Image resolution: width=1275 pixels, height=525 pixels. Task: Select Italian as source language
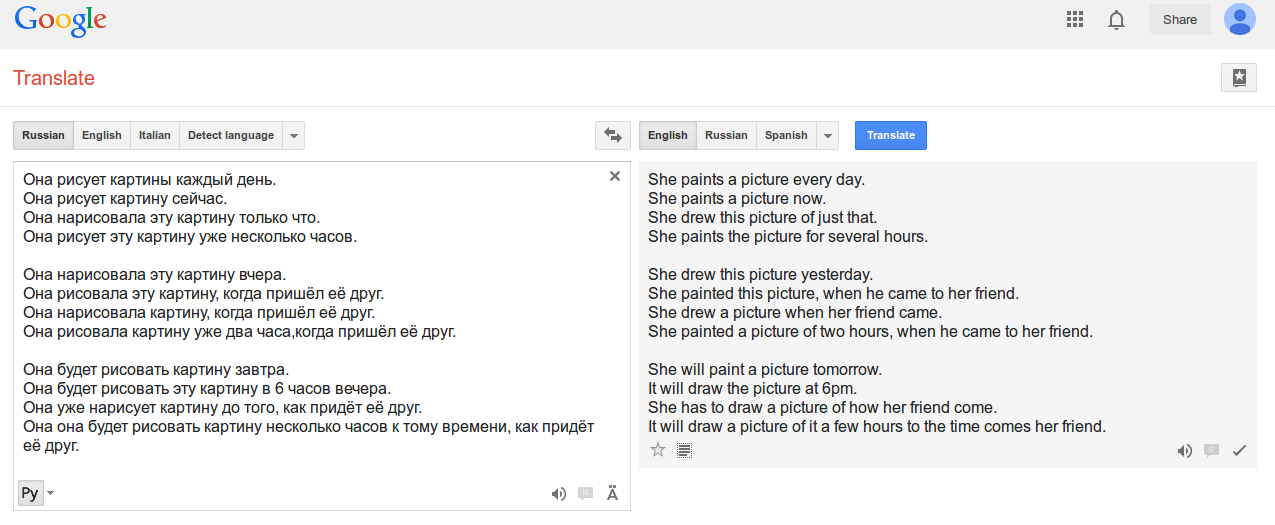point(155,135)
